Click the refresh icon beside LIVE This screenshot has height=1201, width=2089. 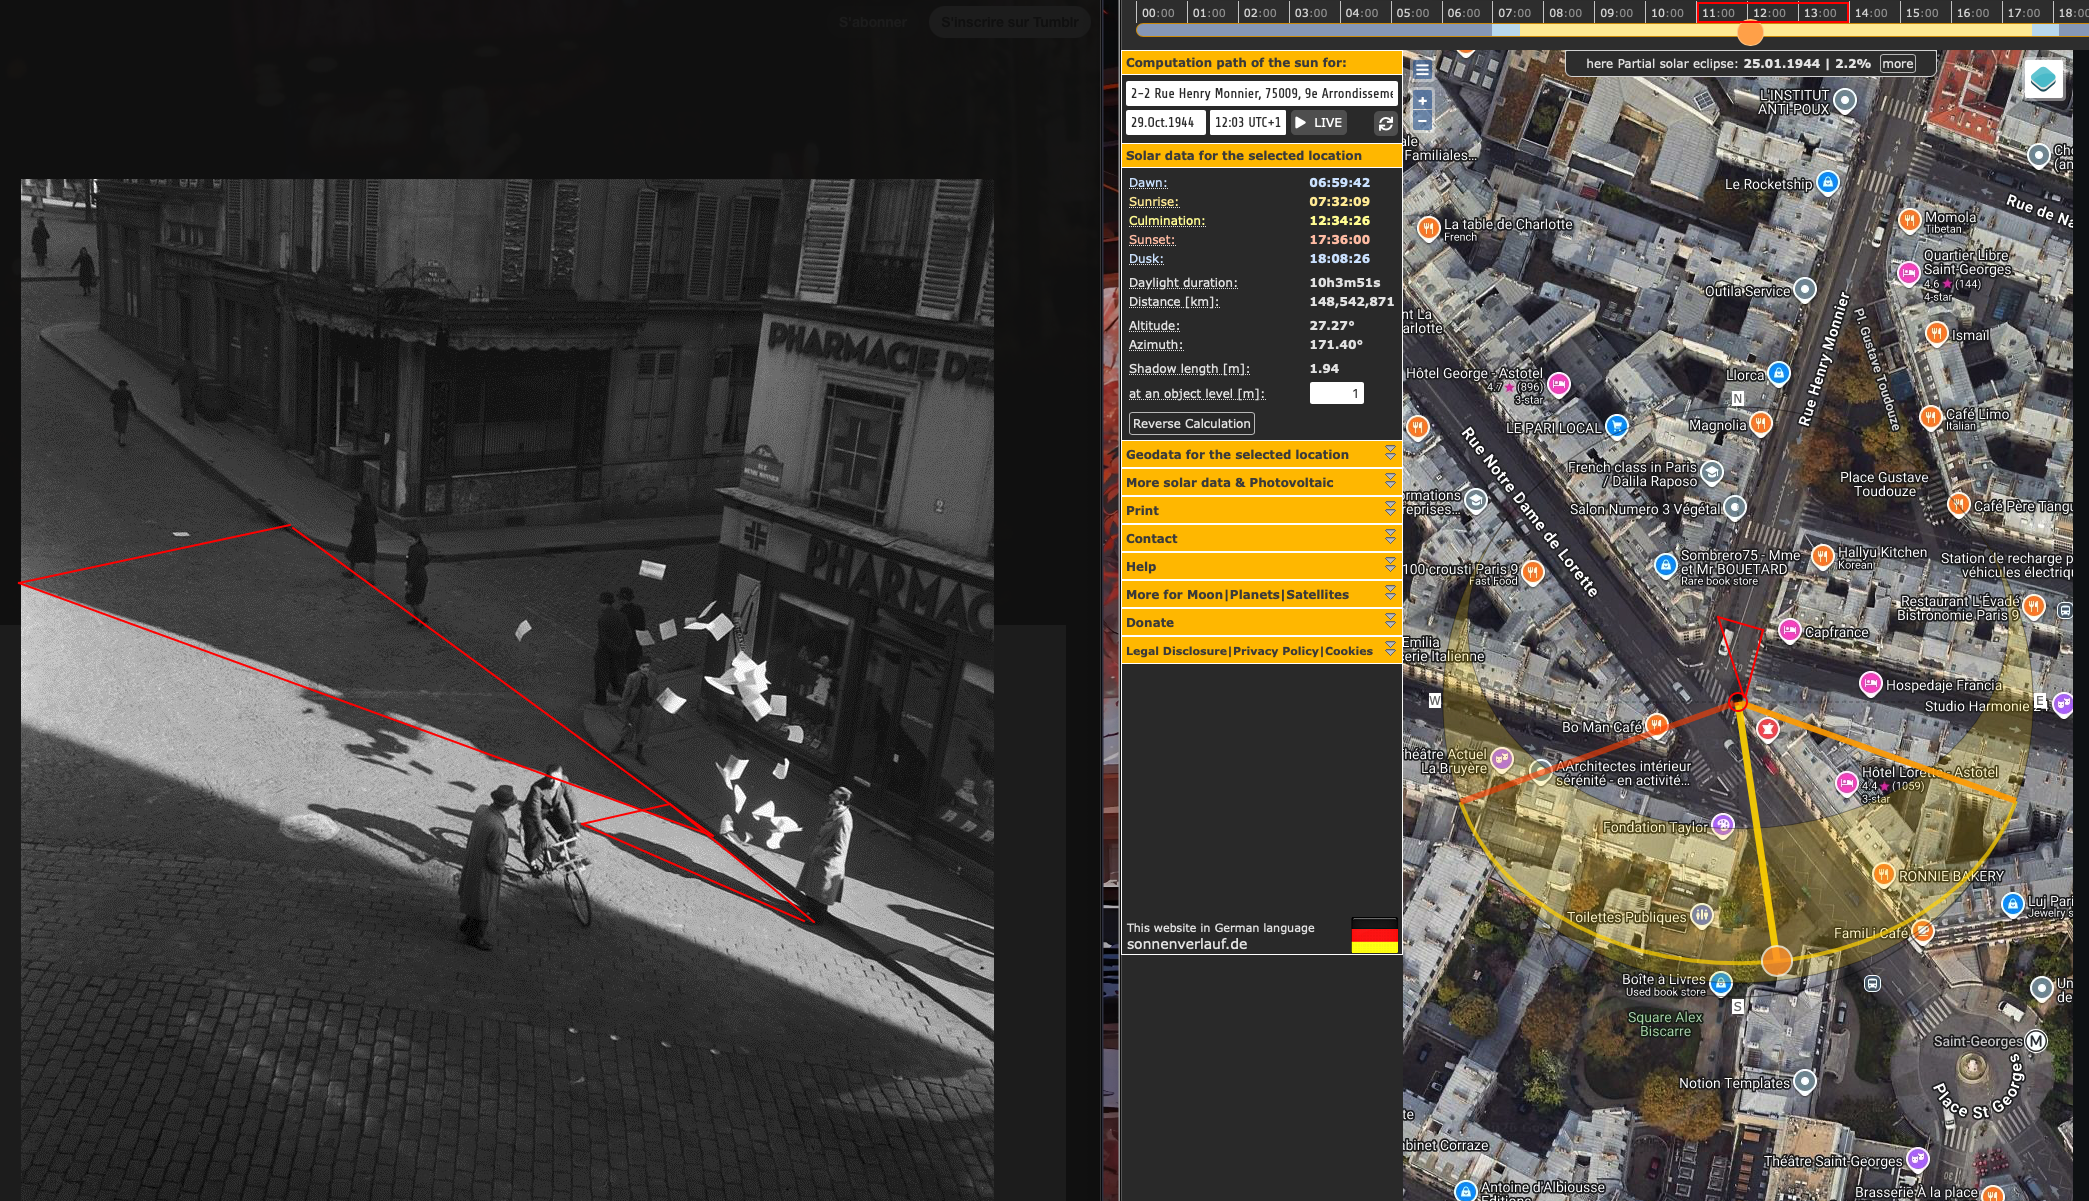tap(1385, 123)
